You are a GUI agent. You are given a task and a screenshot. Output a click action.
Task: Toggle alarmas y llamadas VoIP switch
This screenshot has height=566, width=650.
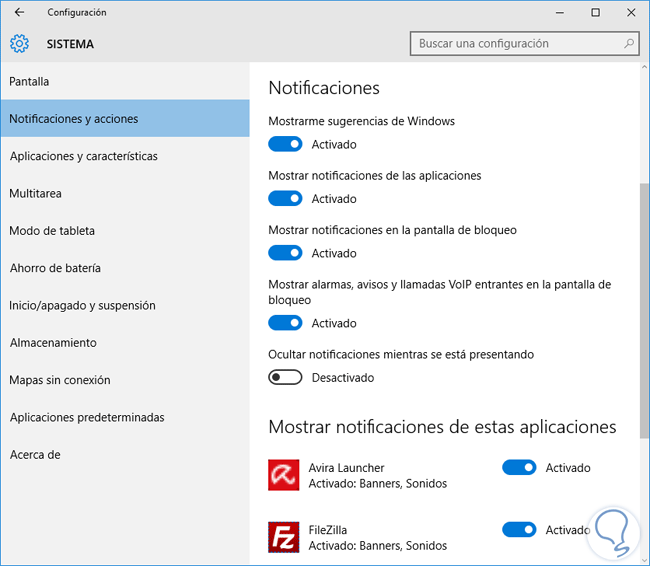pyautogui.click(x=285, y=323)
